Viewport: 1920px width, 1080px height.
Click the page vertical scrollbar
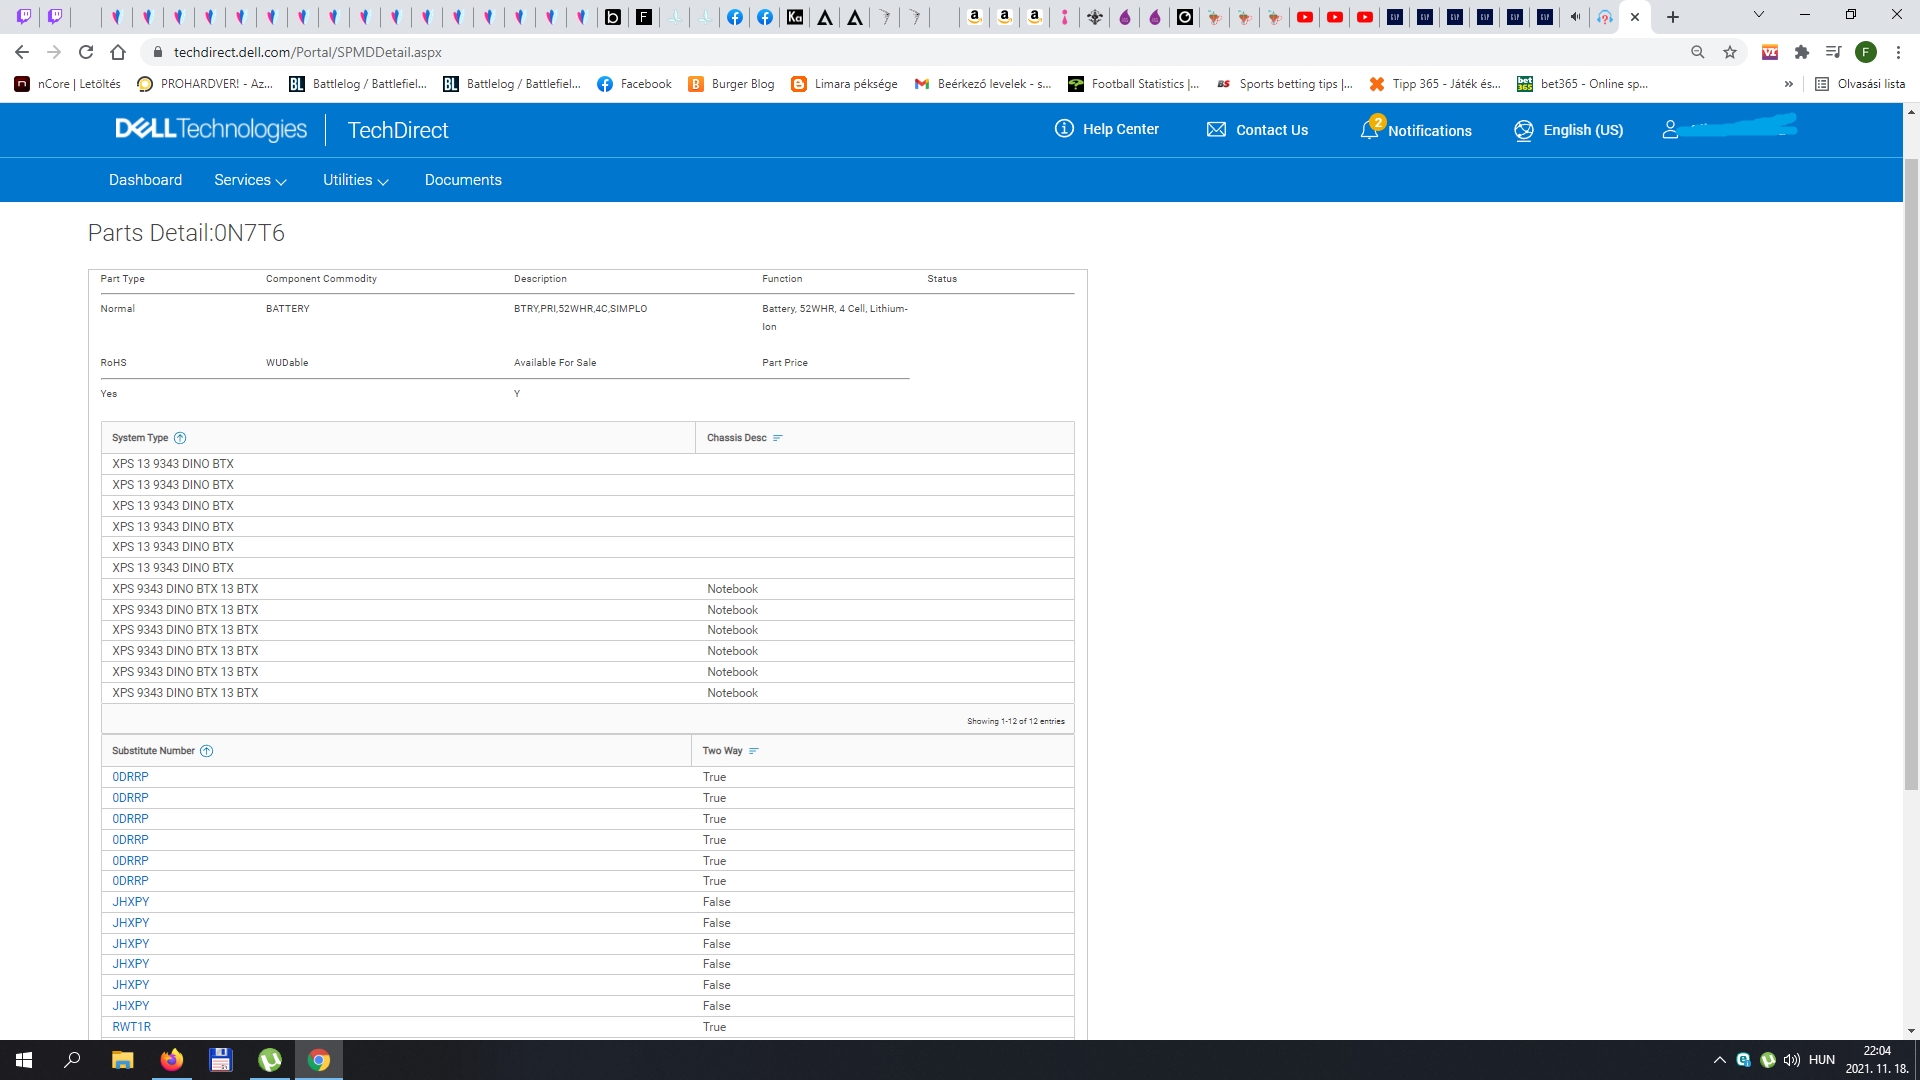1911,475
